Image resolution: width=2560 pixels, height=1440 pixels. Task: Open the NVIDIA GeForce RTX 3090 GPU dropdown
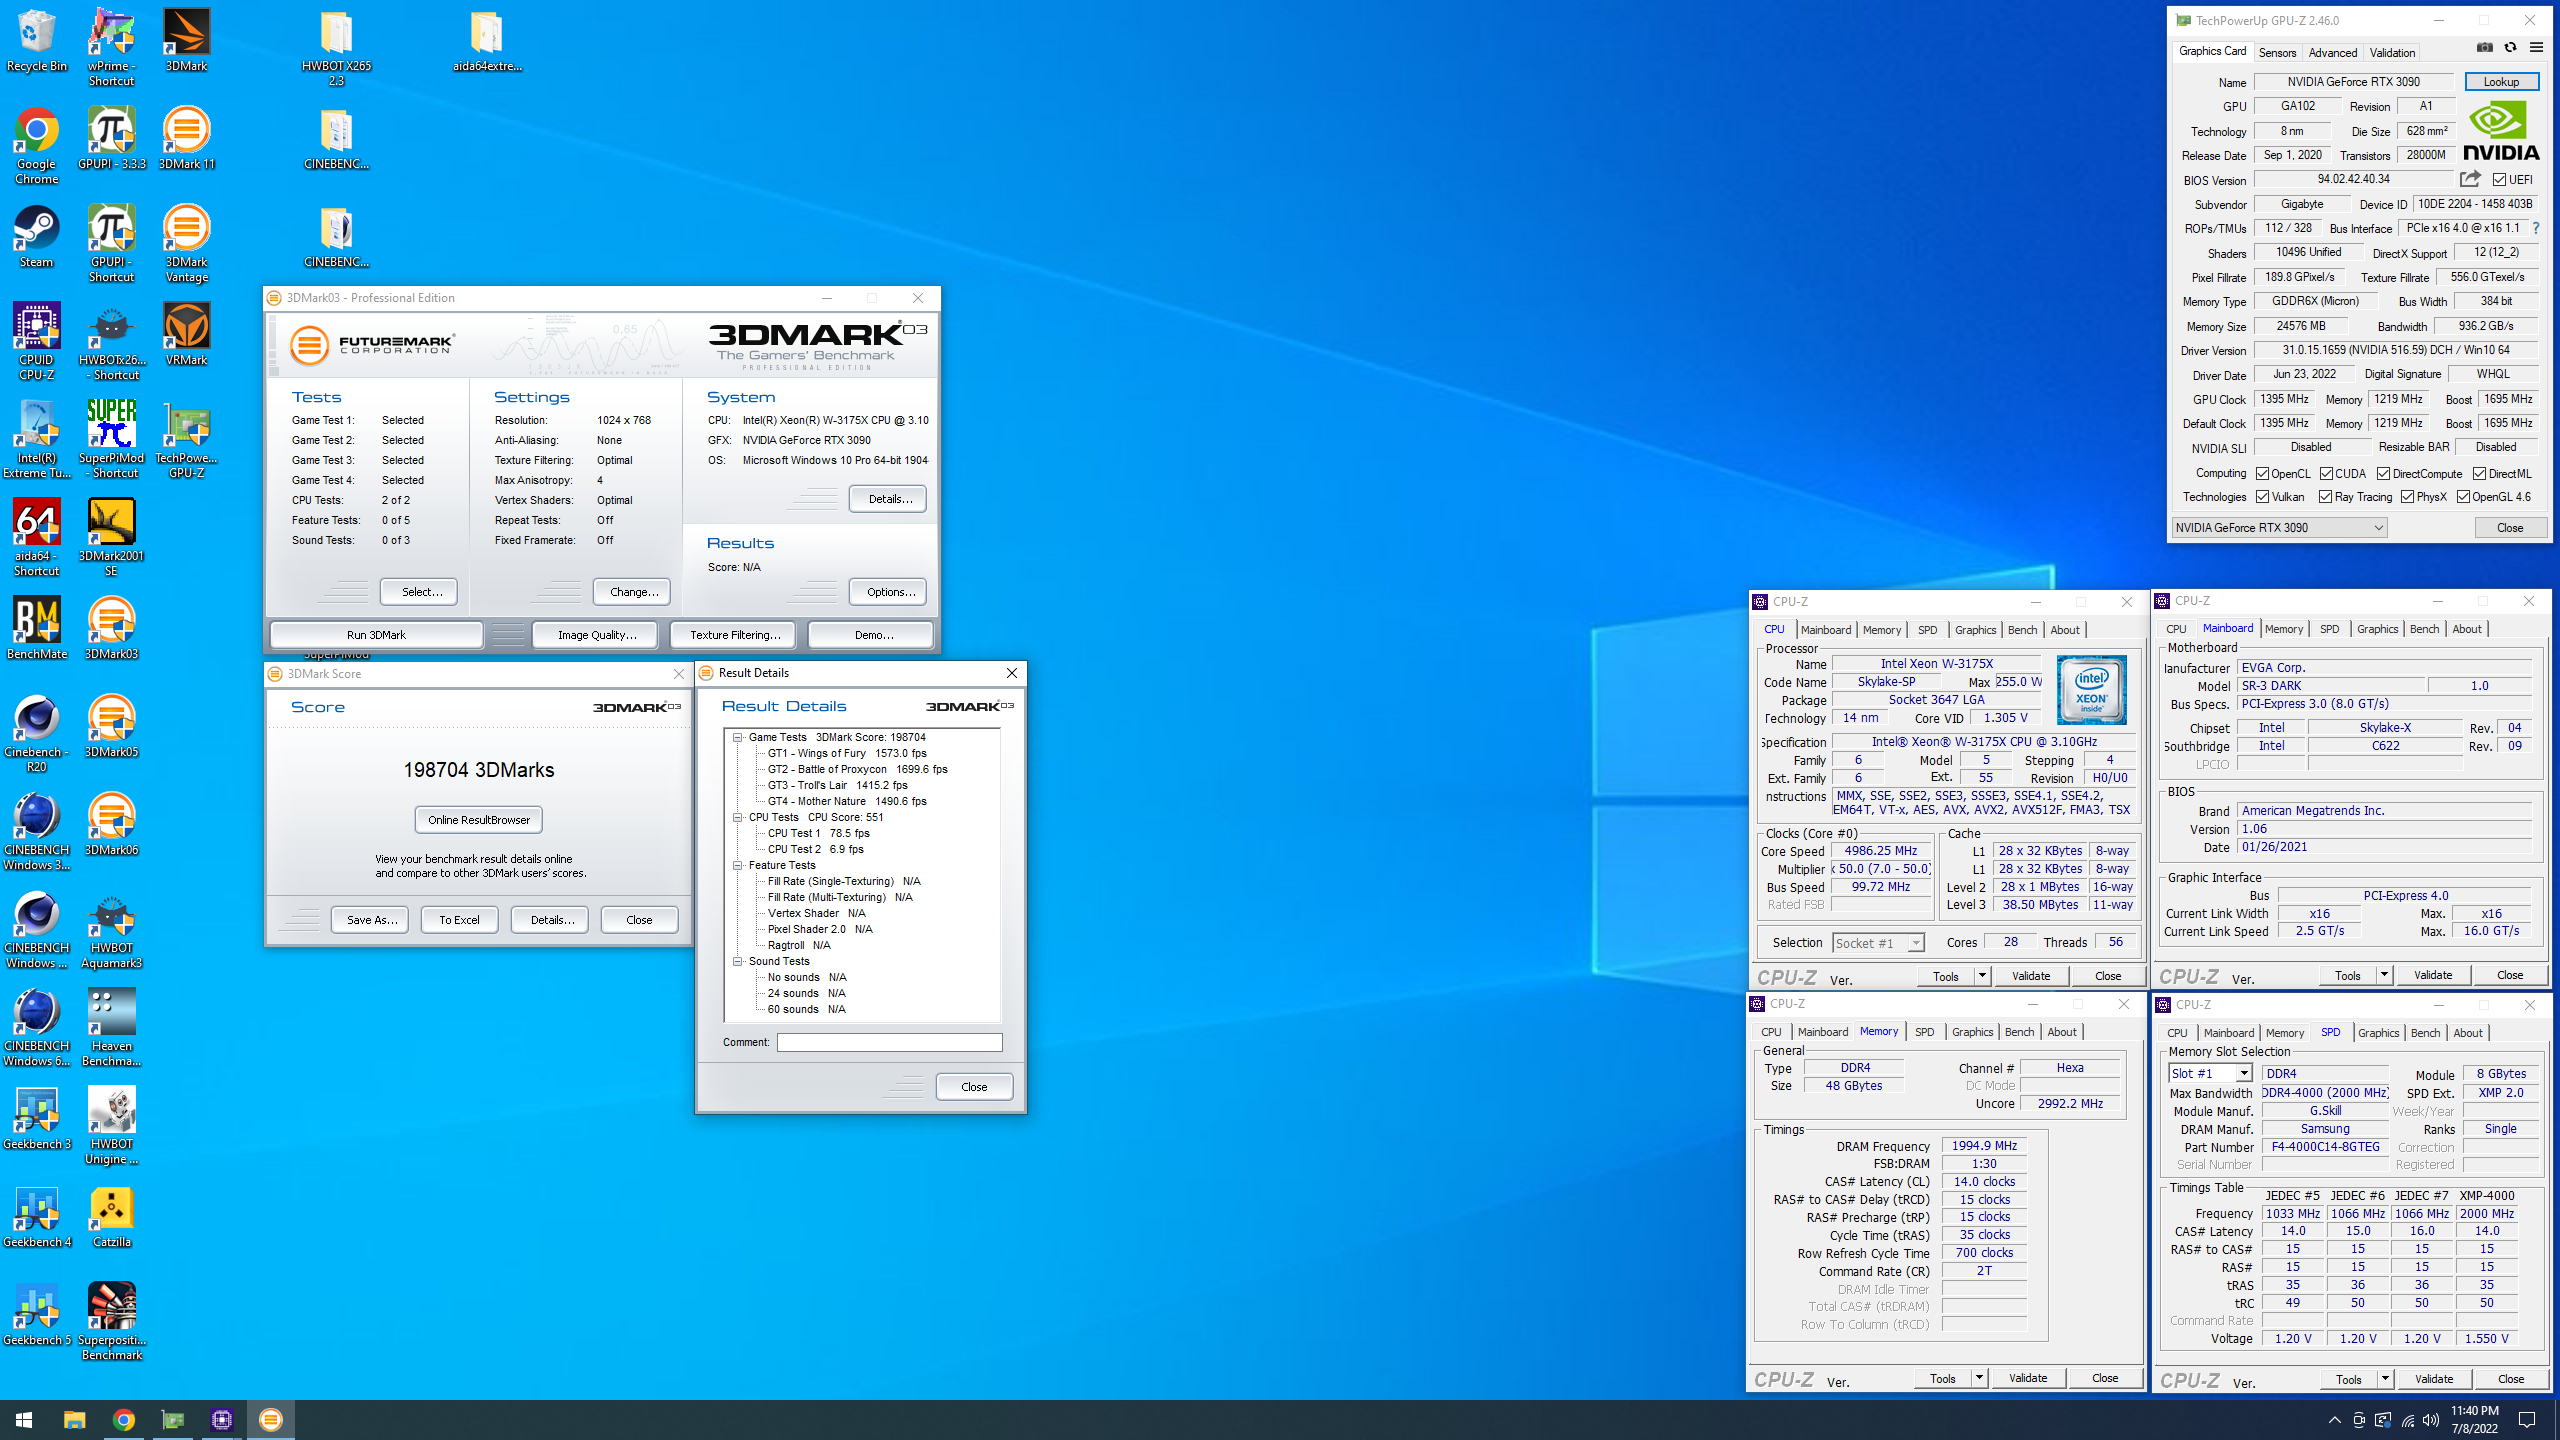pos(2279,528)
